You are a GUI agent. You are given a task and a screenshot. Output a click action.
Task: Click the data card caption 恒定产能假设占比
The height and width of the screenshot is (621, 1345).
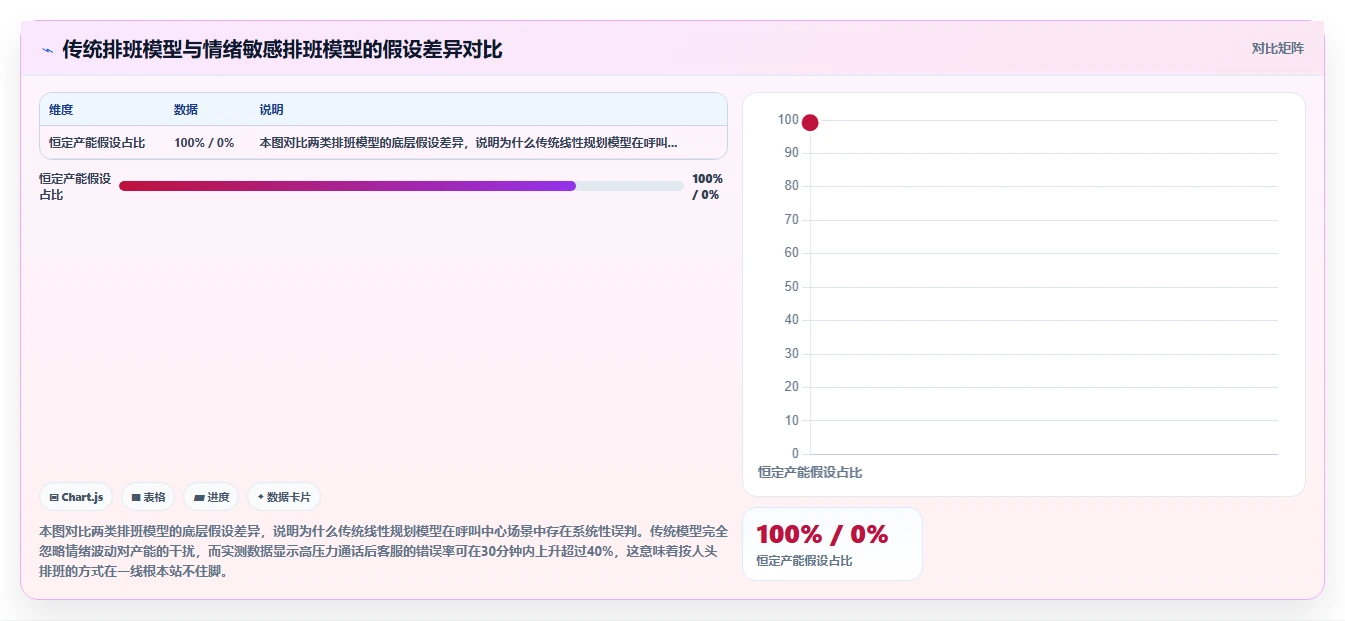click(x=804, y=561)
